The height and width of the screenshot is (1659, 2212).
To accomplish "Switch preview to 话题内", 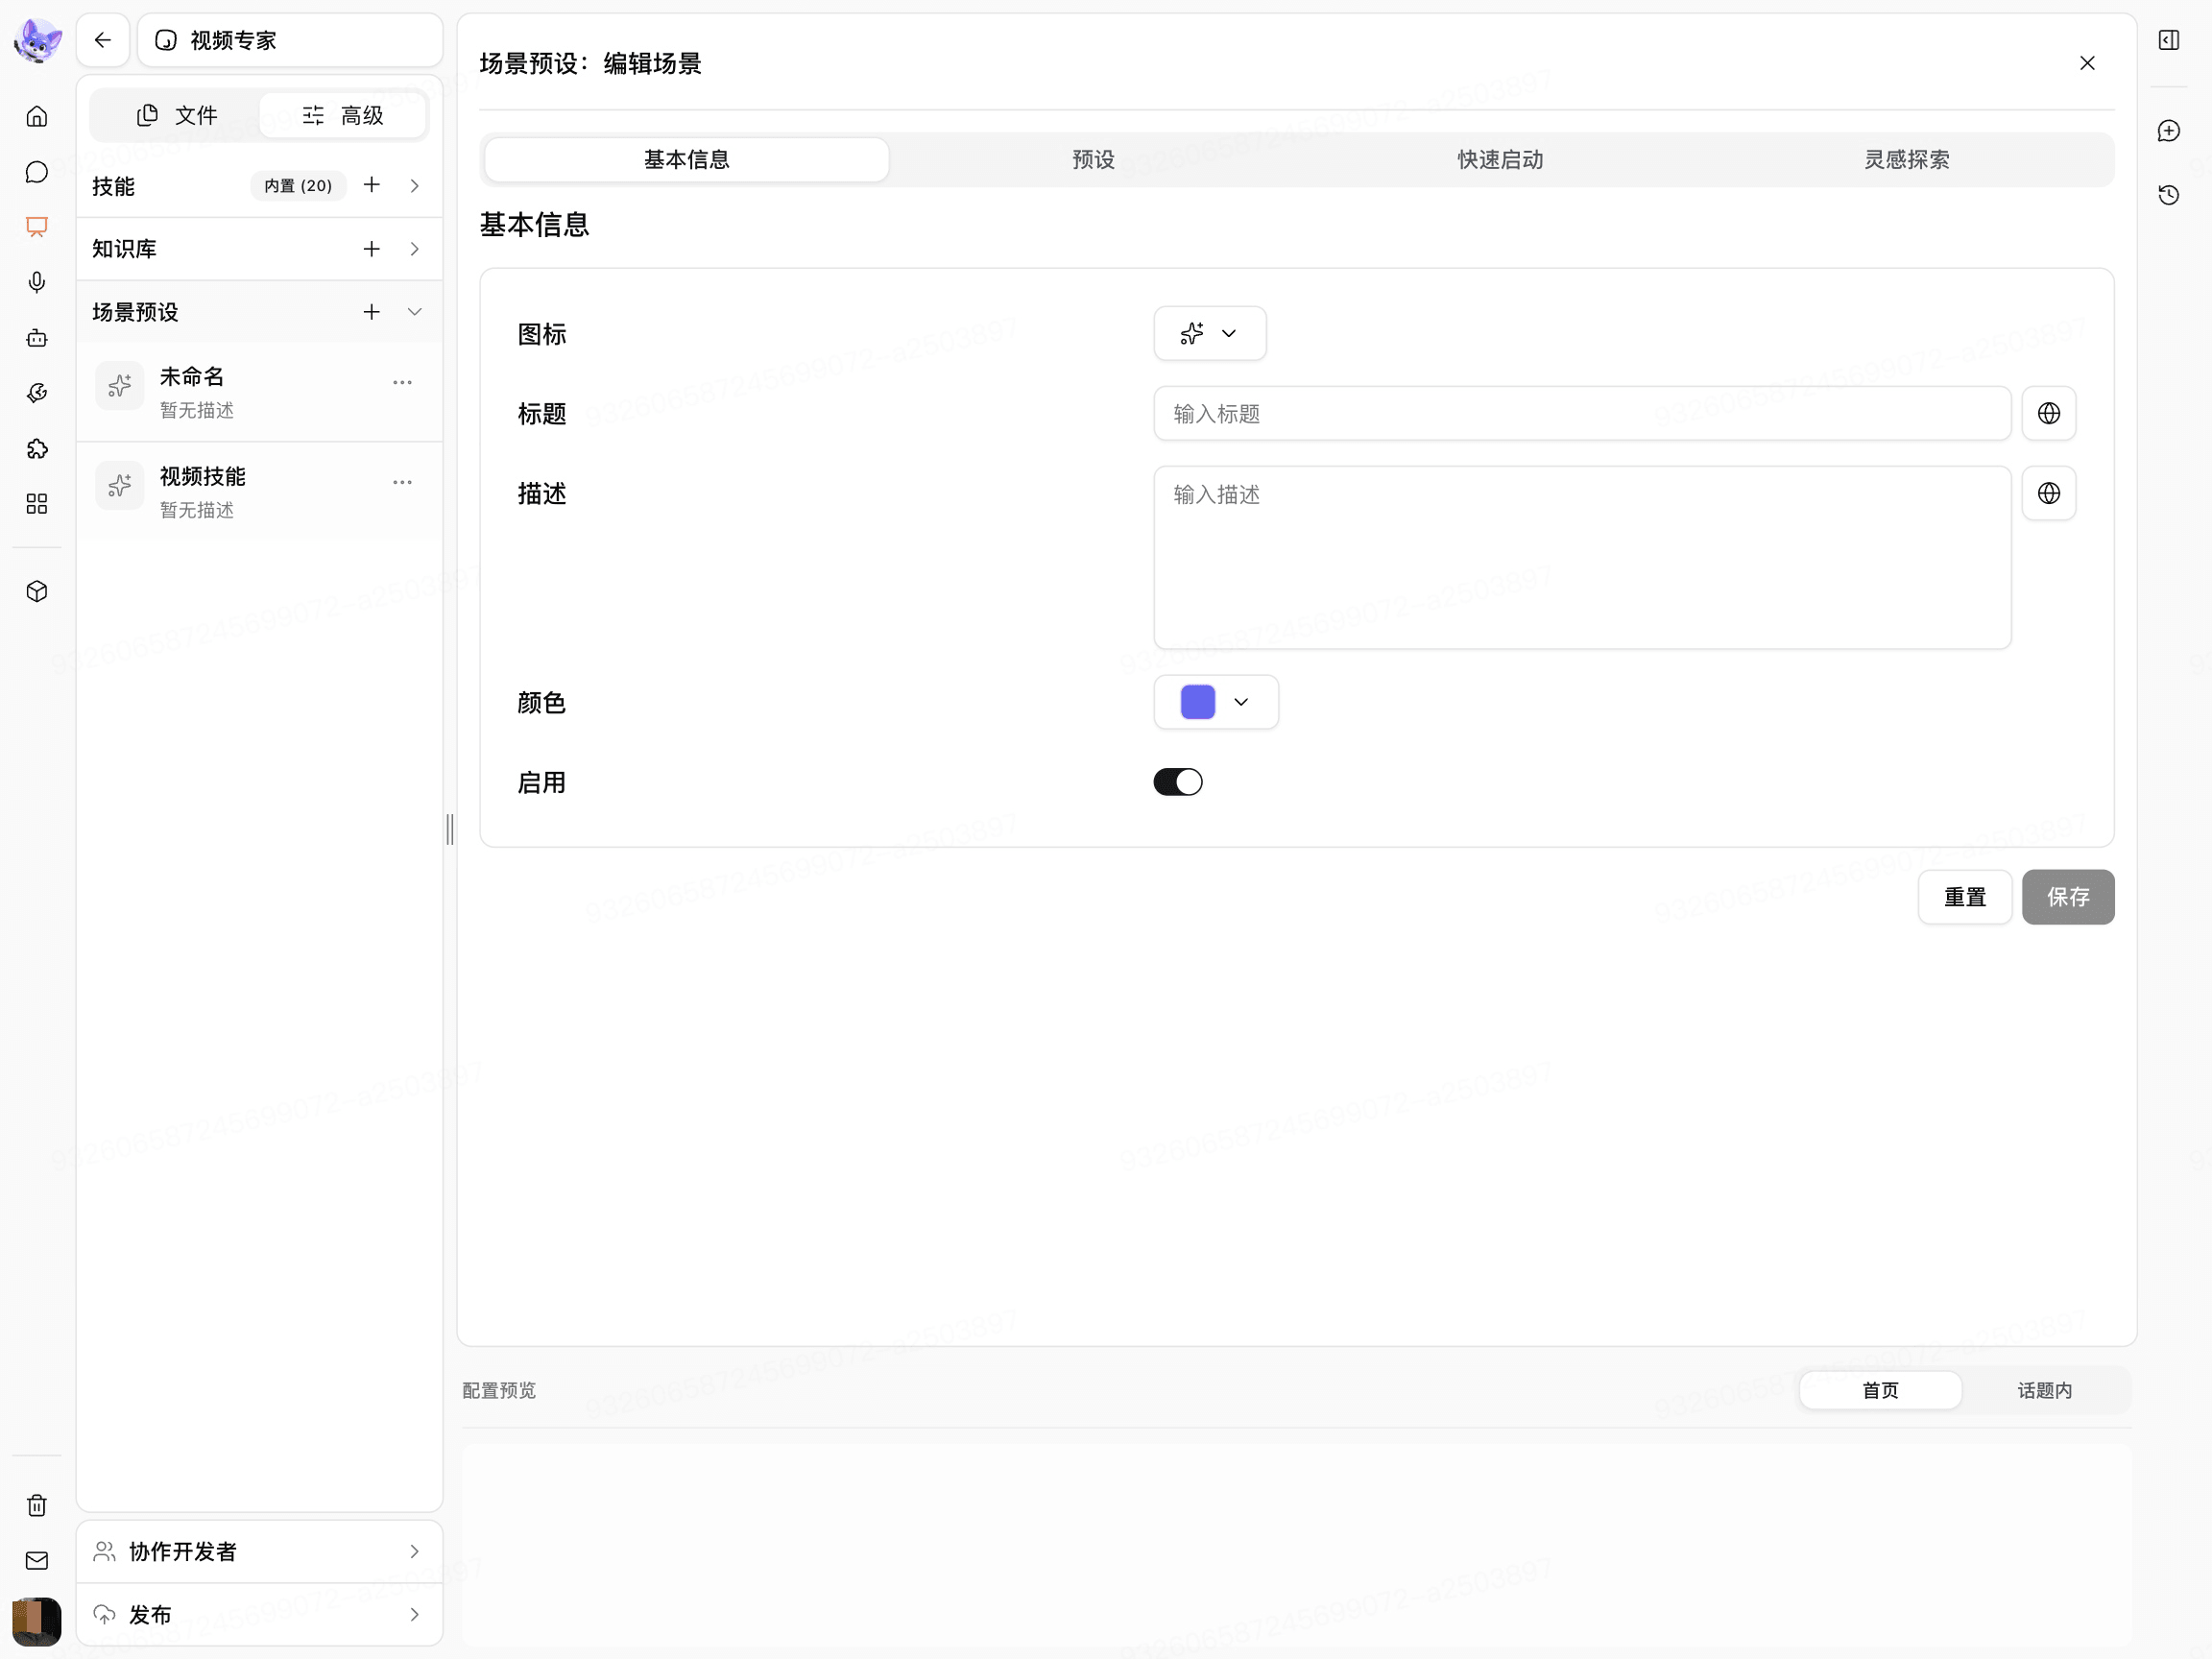I will click(2045, 1391).
